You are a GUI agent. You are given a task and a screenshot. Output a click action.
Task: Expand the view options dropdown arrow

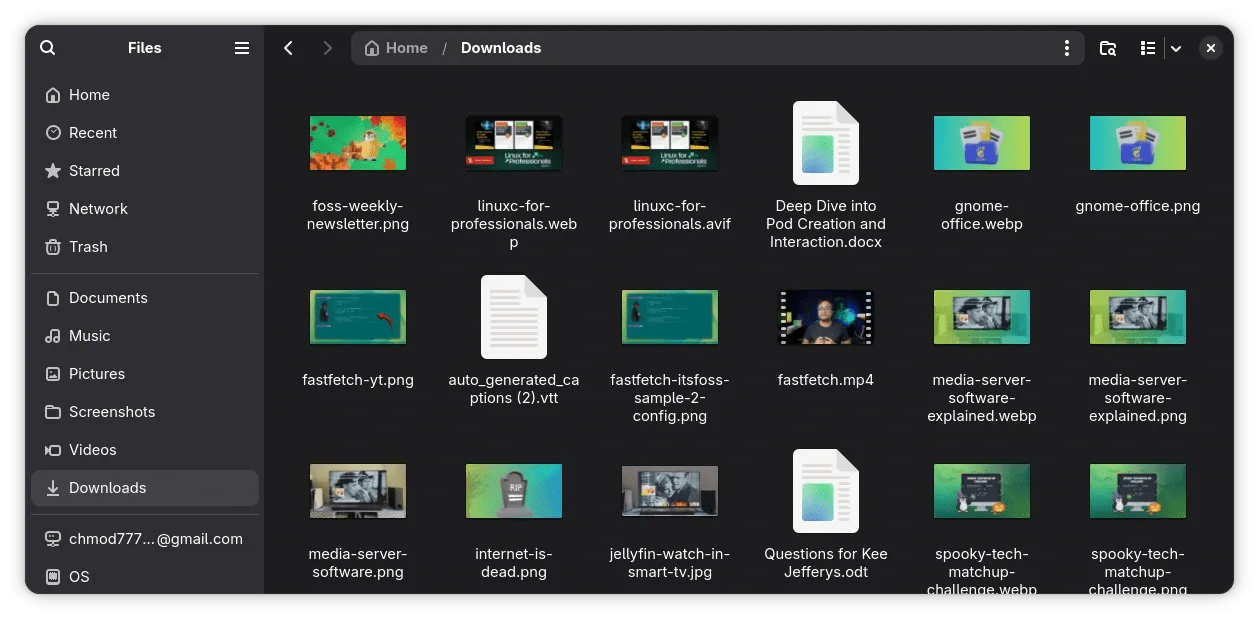click(x=1176, y=48)
